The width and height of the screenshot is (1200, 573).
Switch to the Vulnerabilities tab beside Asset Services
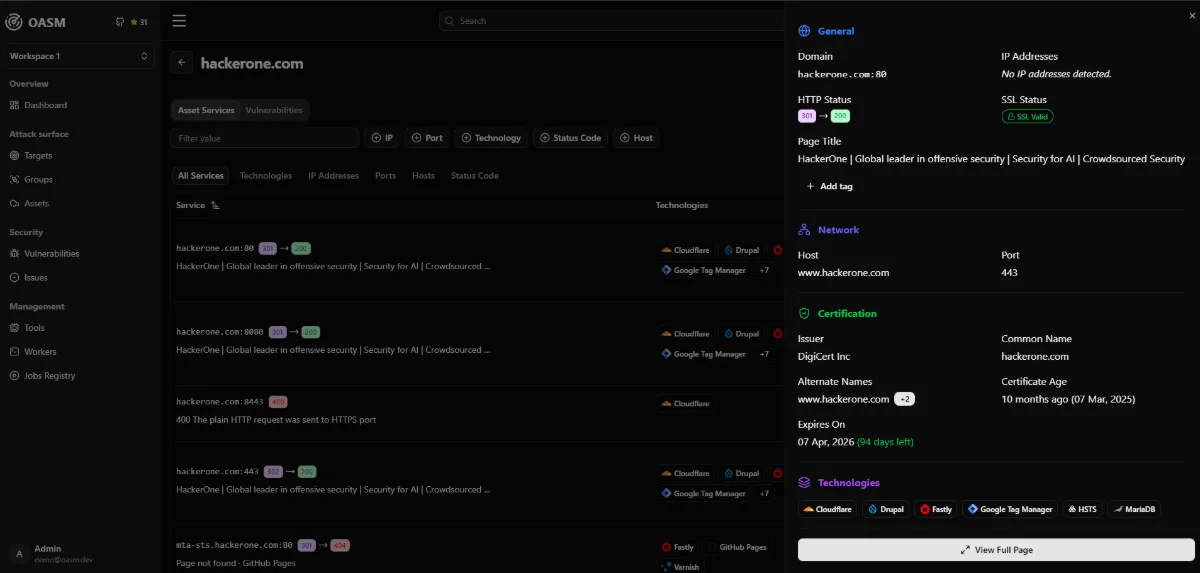(x=273, y=110)
